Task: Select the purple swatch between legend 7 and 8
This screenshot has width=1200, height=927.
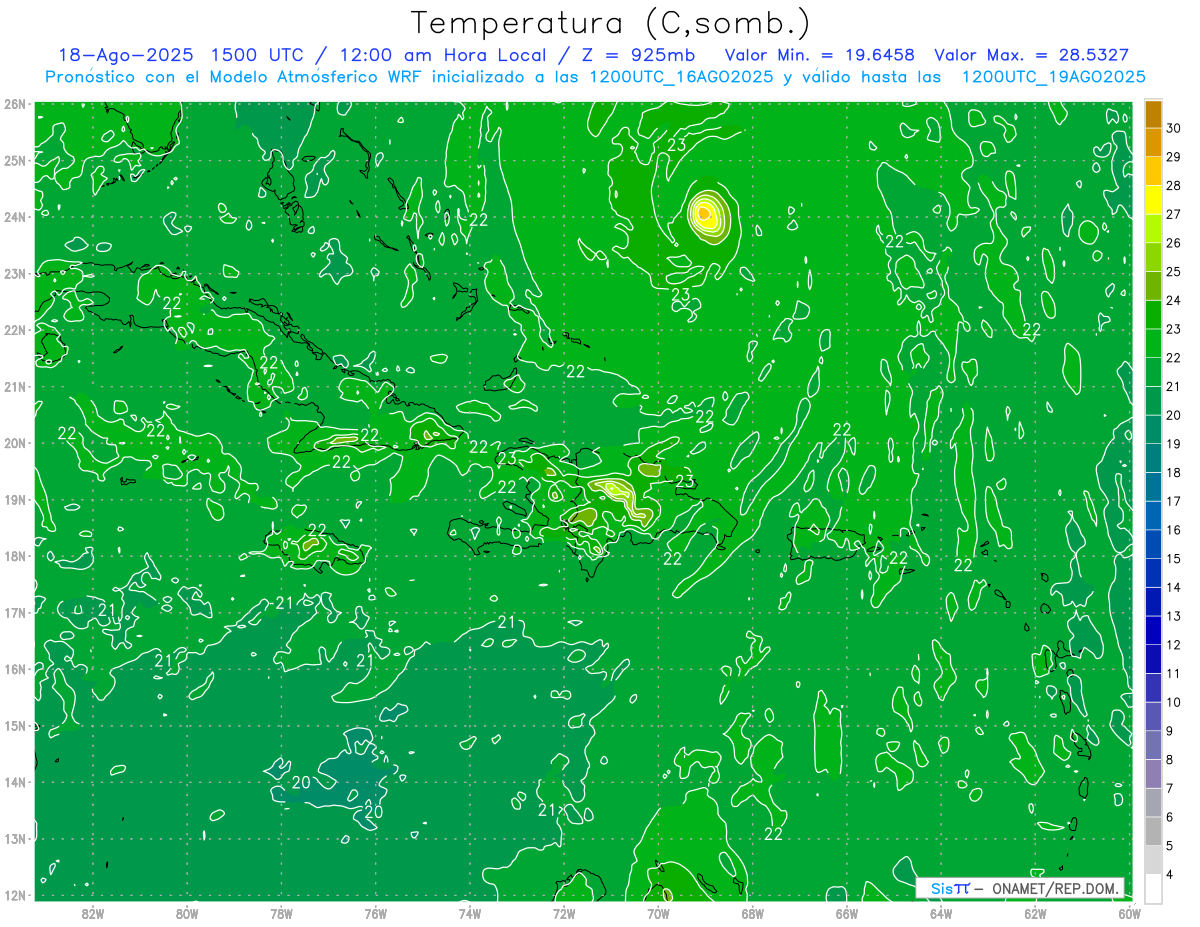Action: pyautogui.click(x=1154, y=773)
